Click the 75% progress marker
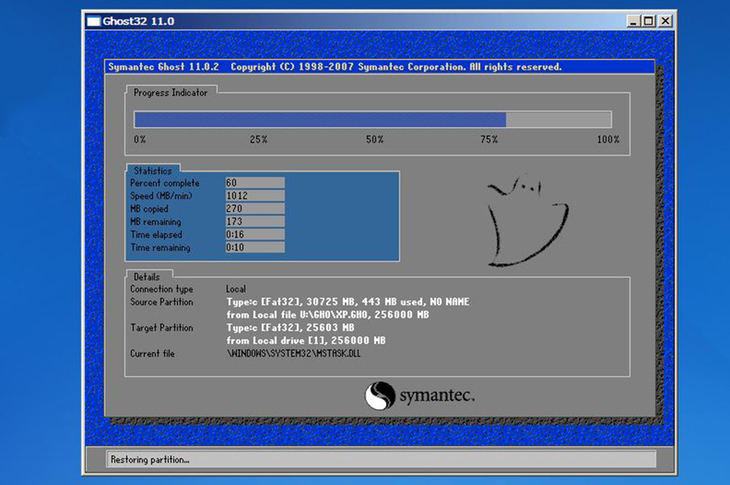 click(x=489, y=139)
